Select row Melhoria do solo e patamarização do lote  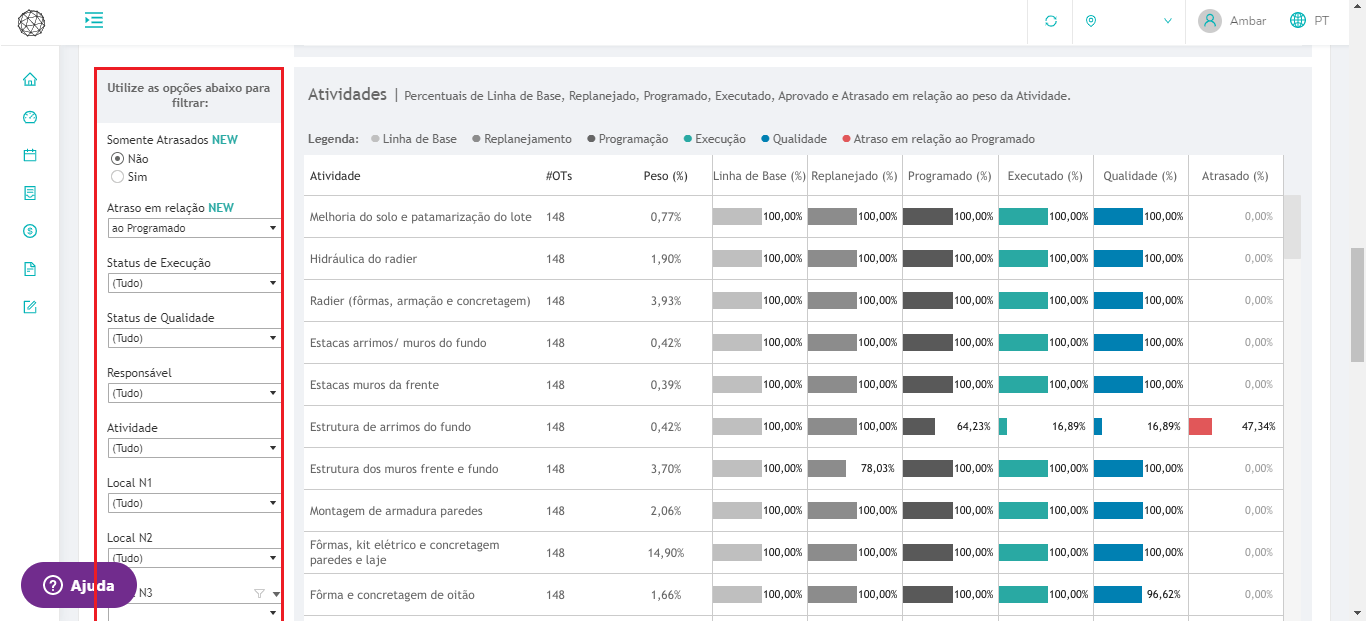[x=794, y=217]
